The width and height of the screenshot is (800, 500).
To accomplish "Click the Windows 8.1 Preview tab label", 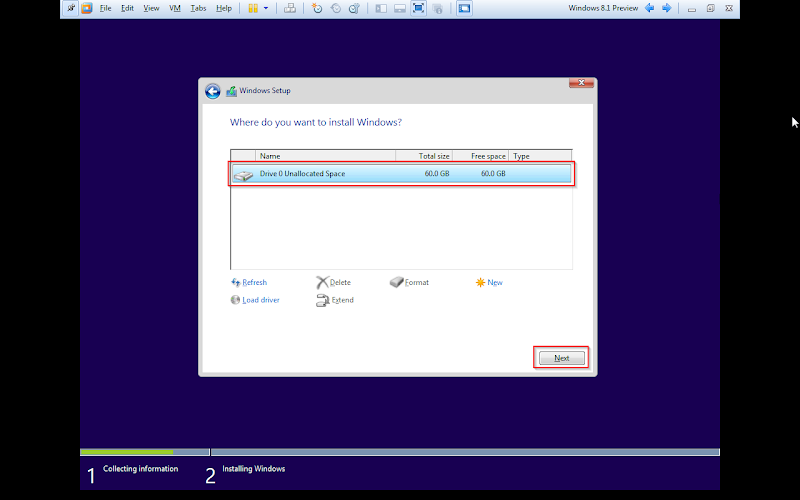I will point(603,8).
